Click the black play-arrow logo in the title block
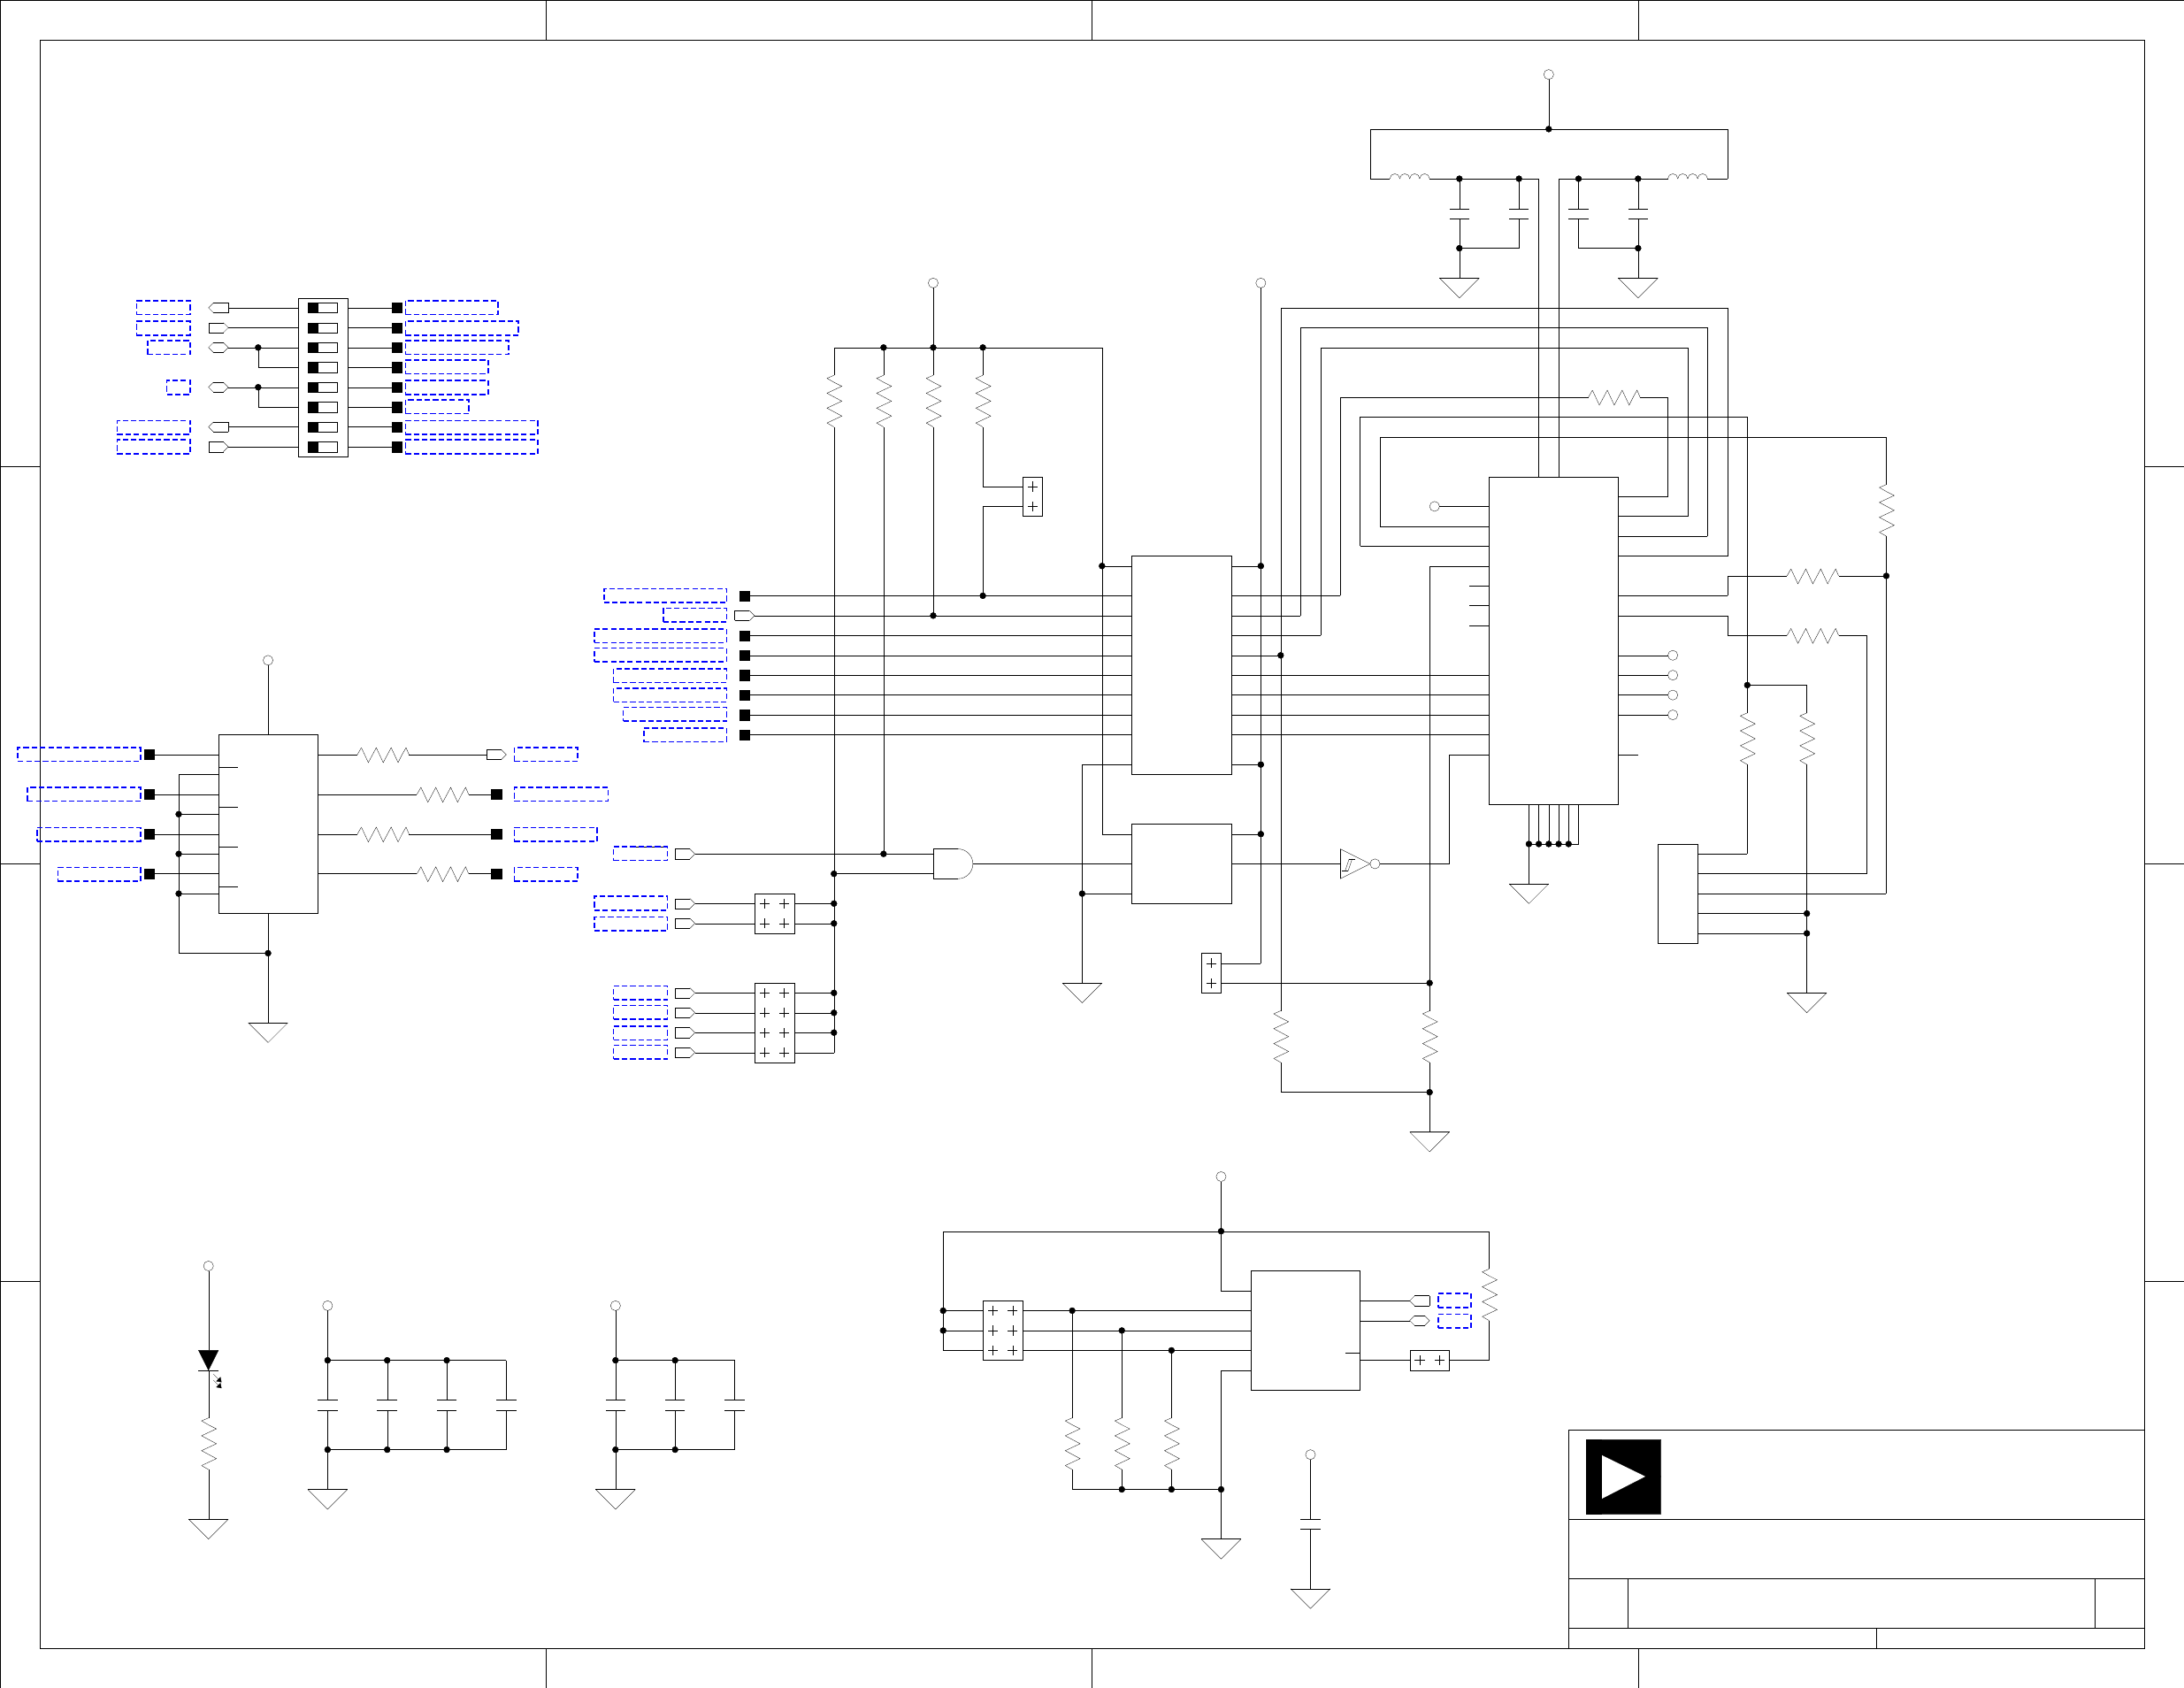Screen dimensions: 2184x1688 click(1623, 1476)
